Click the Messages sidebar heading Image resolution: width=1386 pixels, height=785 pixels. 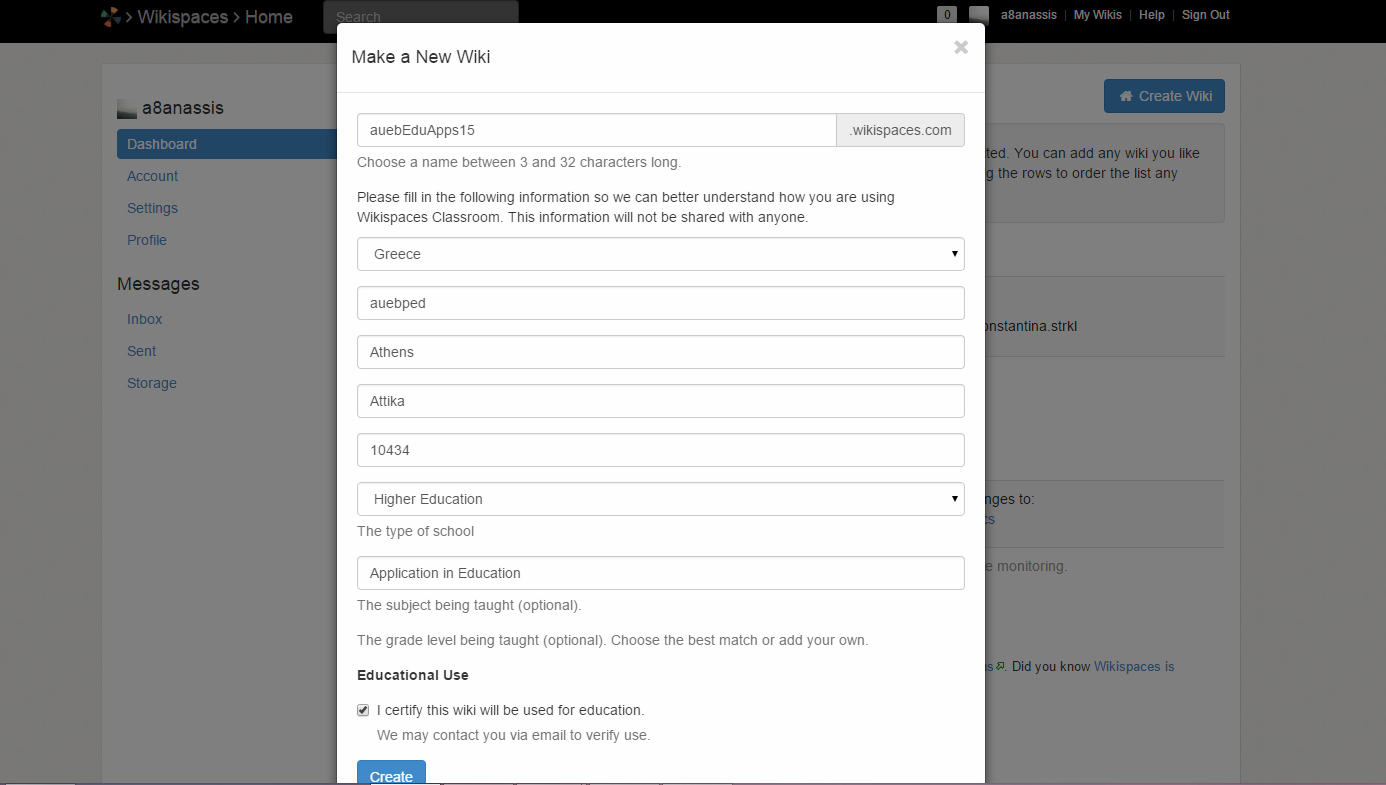tap(158, 284)
